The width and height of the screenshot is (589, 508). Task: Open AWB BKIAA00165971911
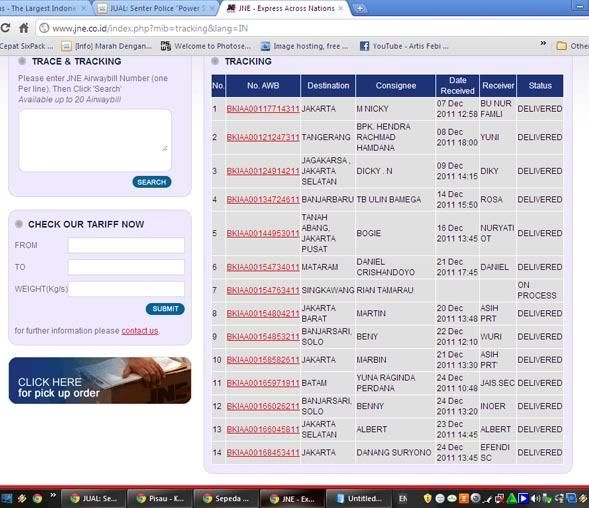tap(263, 383)
